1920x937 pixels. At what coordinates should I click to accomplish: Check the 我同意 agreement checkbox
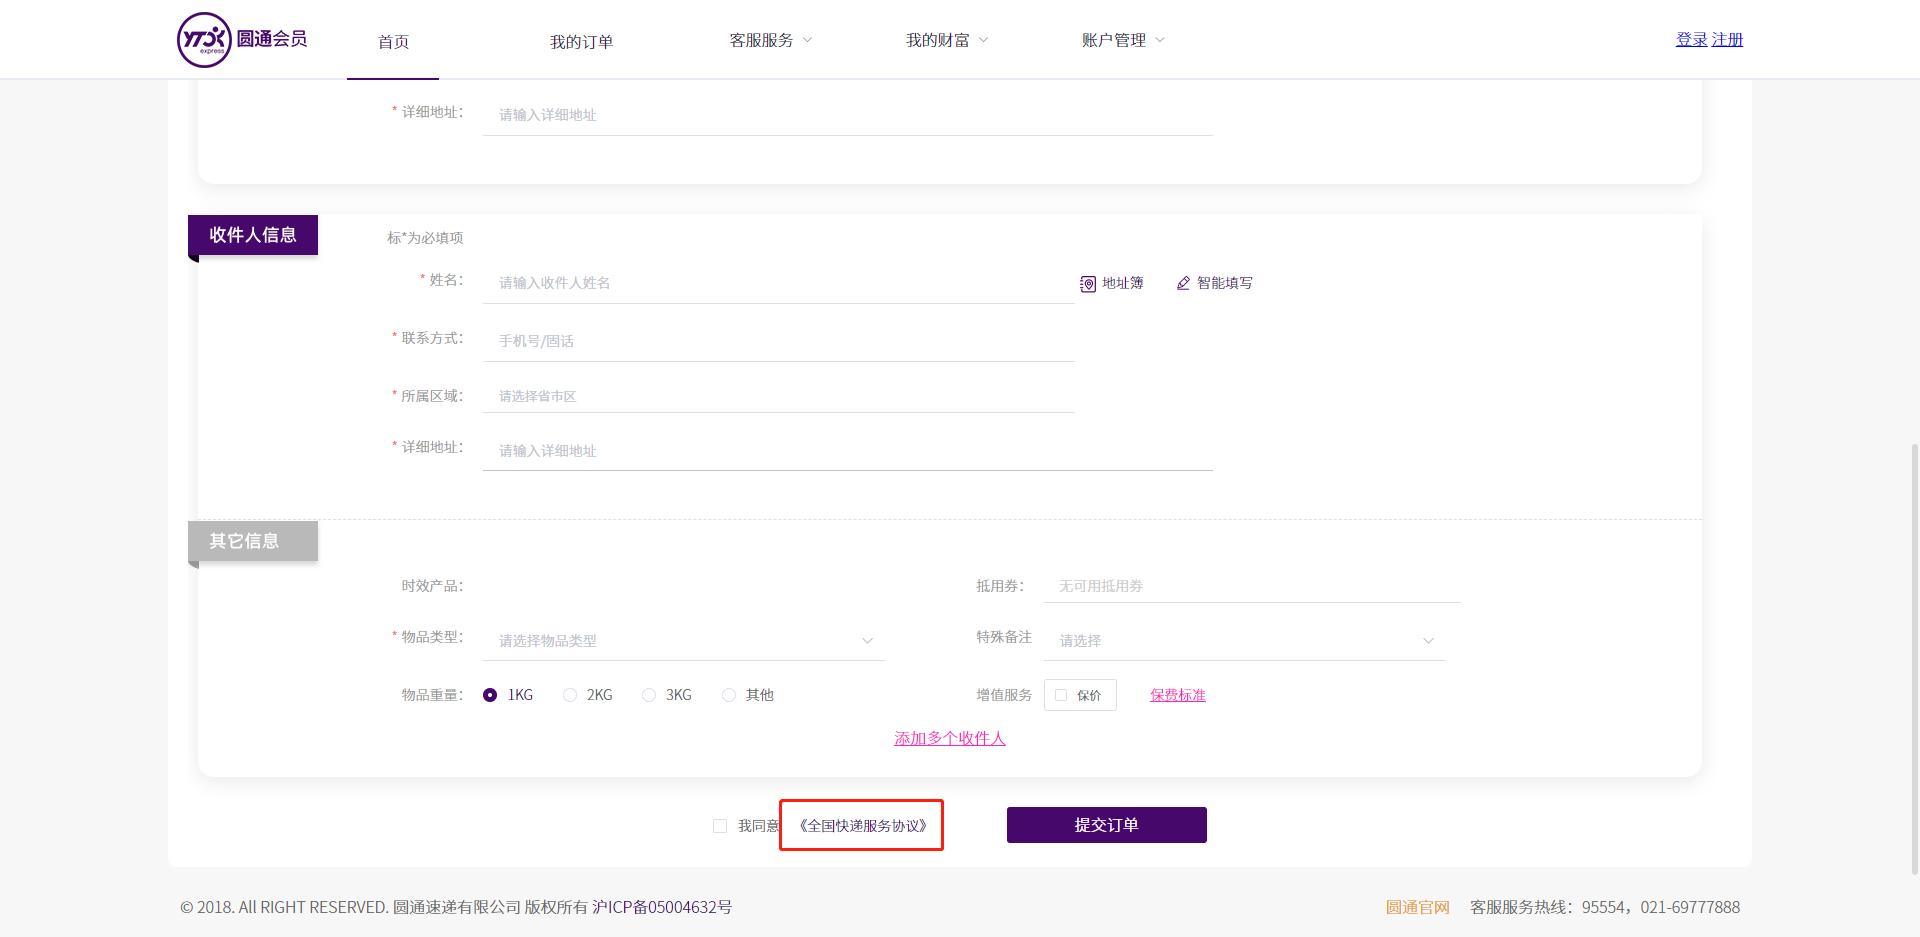pos(720,825)
